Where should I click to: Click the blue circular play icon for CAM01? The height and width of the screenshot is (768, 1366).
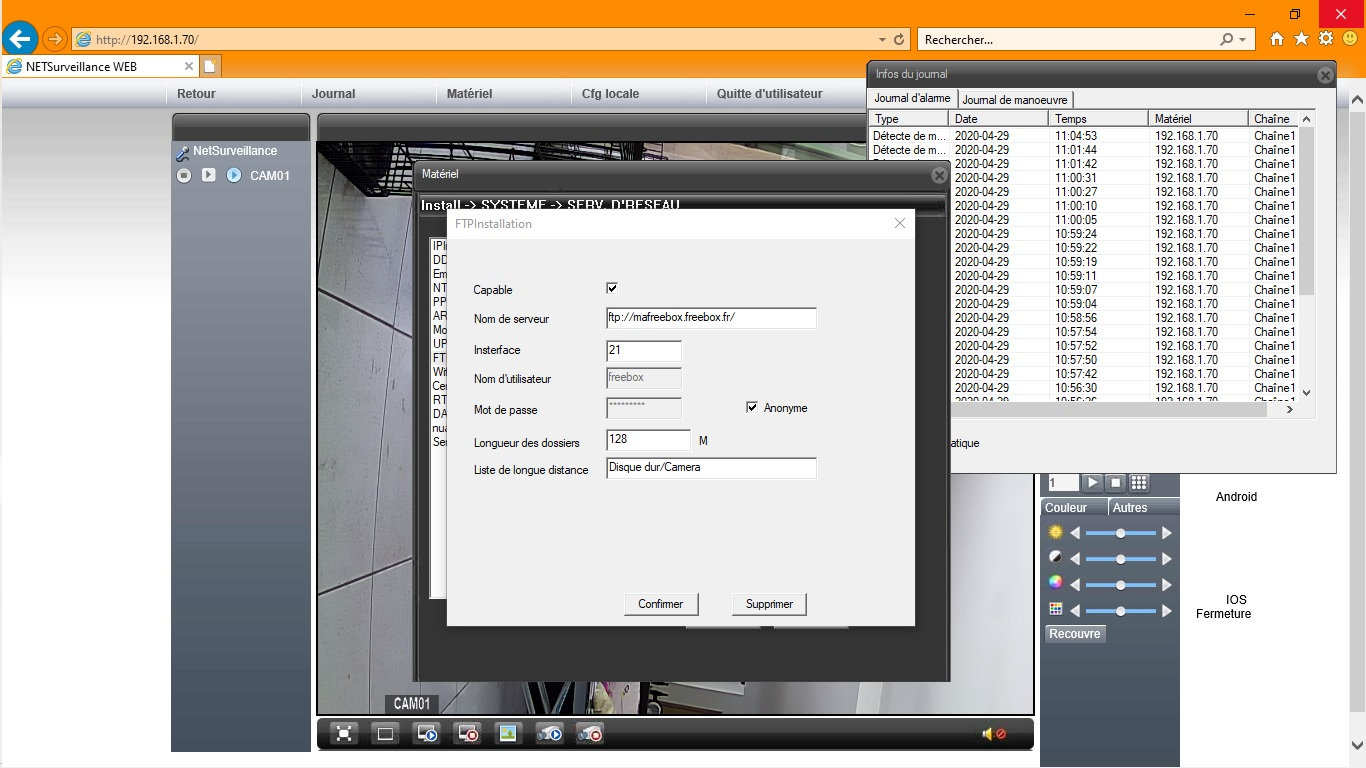coord(234,175)
